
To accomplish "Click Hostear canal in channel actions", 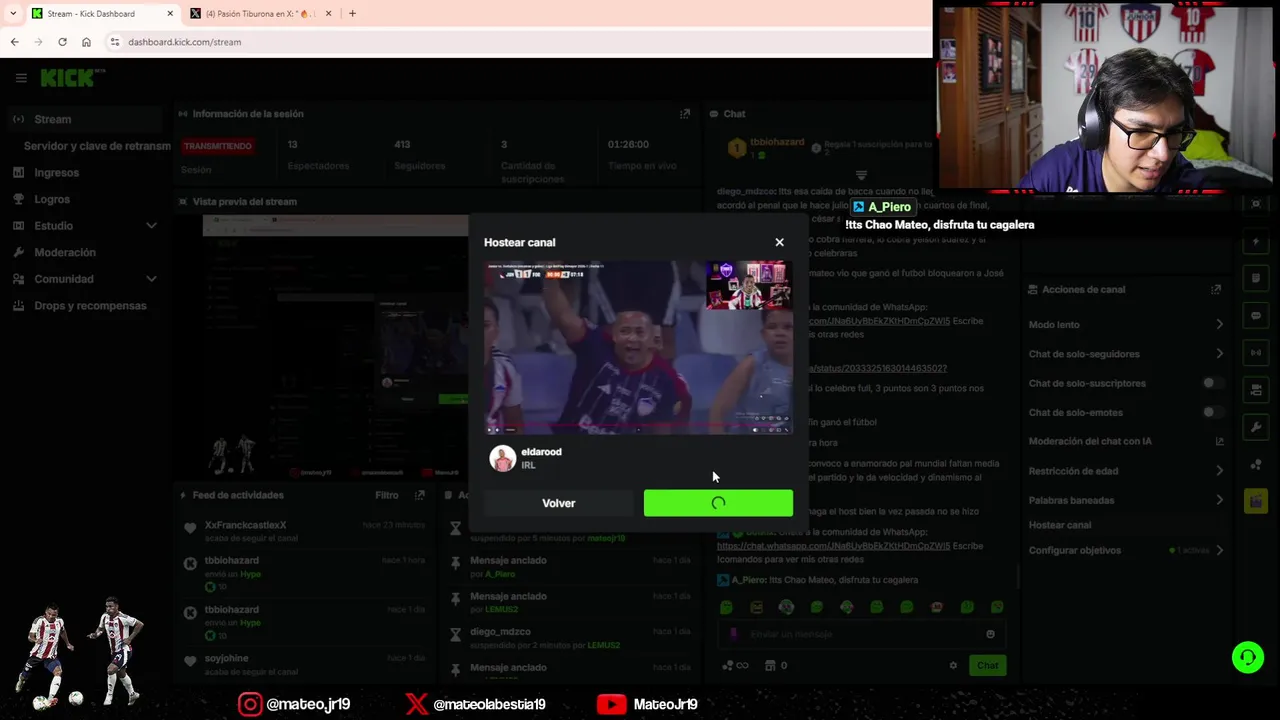I will coord(1060,525).
